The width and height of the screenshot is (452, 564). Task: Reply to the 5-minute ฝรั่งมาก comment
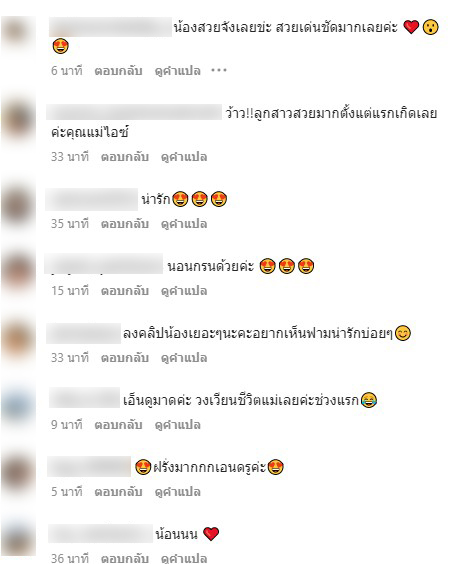click(118, 492)
